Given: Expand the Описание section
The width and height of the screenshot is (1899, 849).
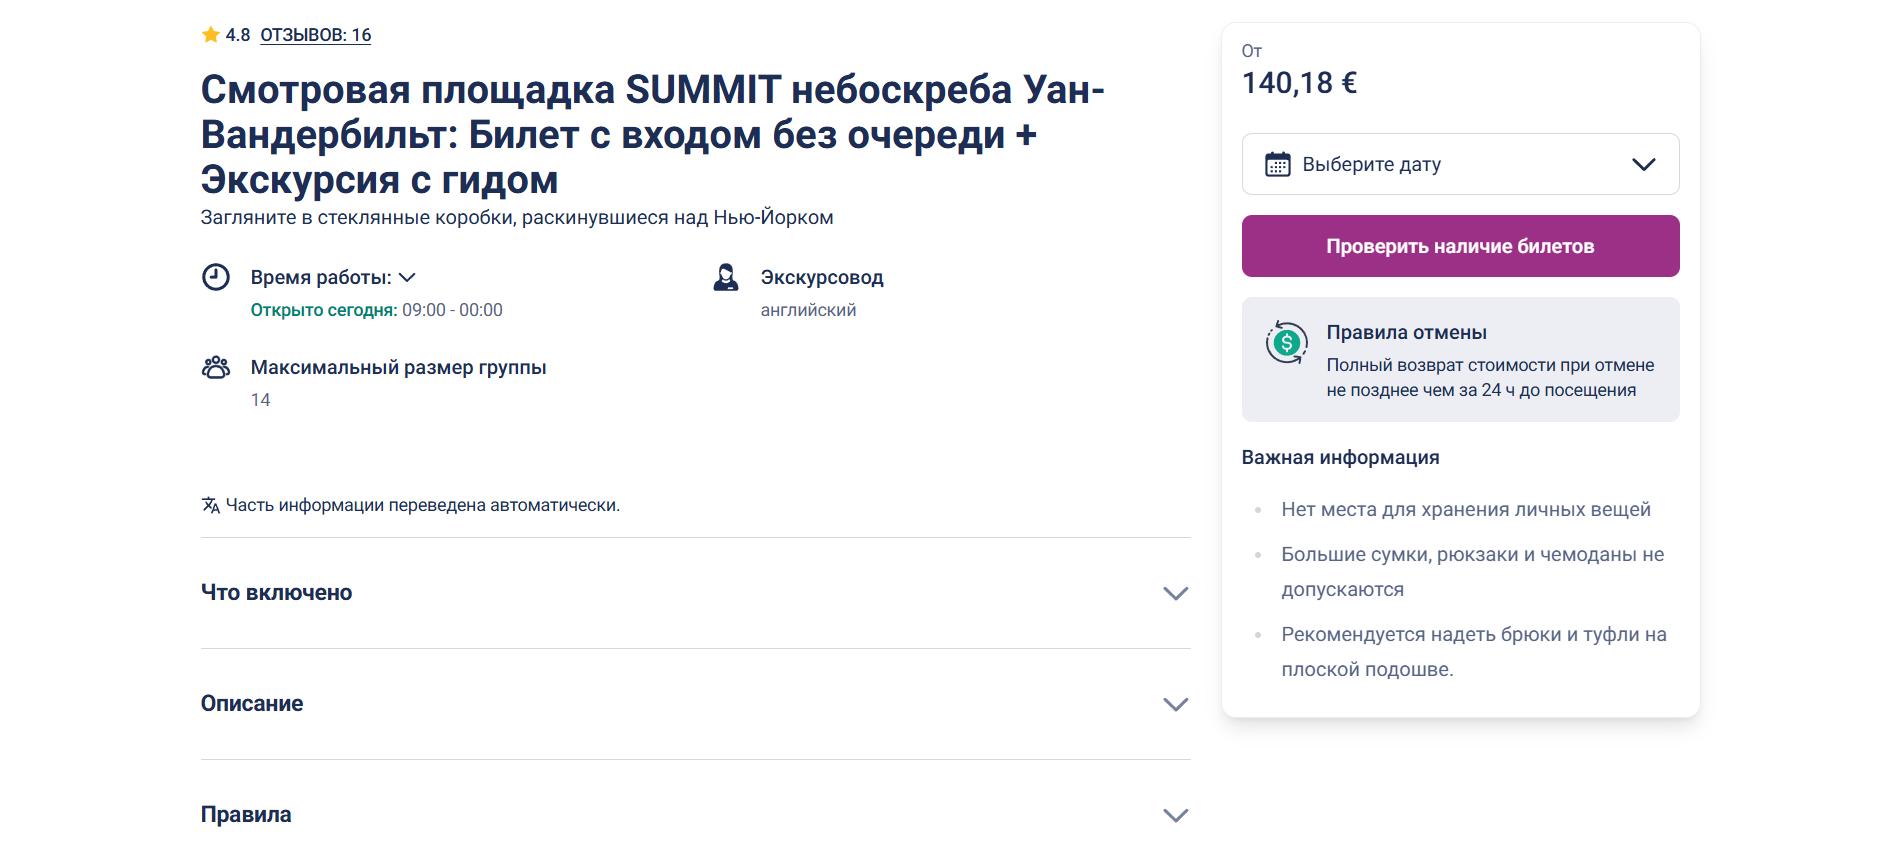Looking at the screenshot, I should 1175,704.
